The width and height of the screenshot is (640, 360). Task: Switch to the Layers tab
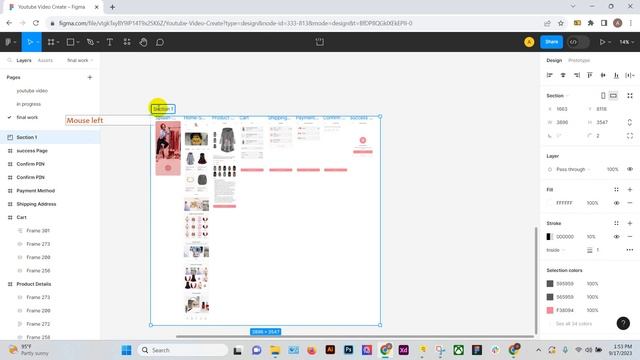tap(24, 60)
